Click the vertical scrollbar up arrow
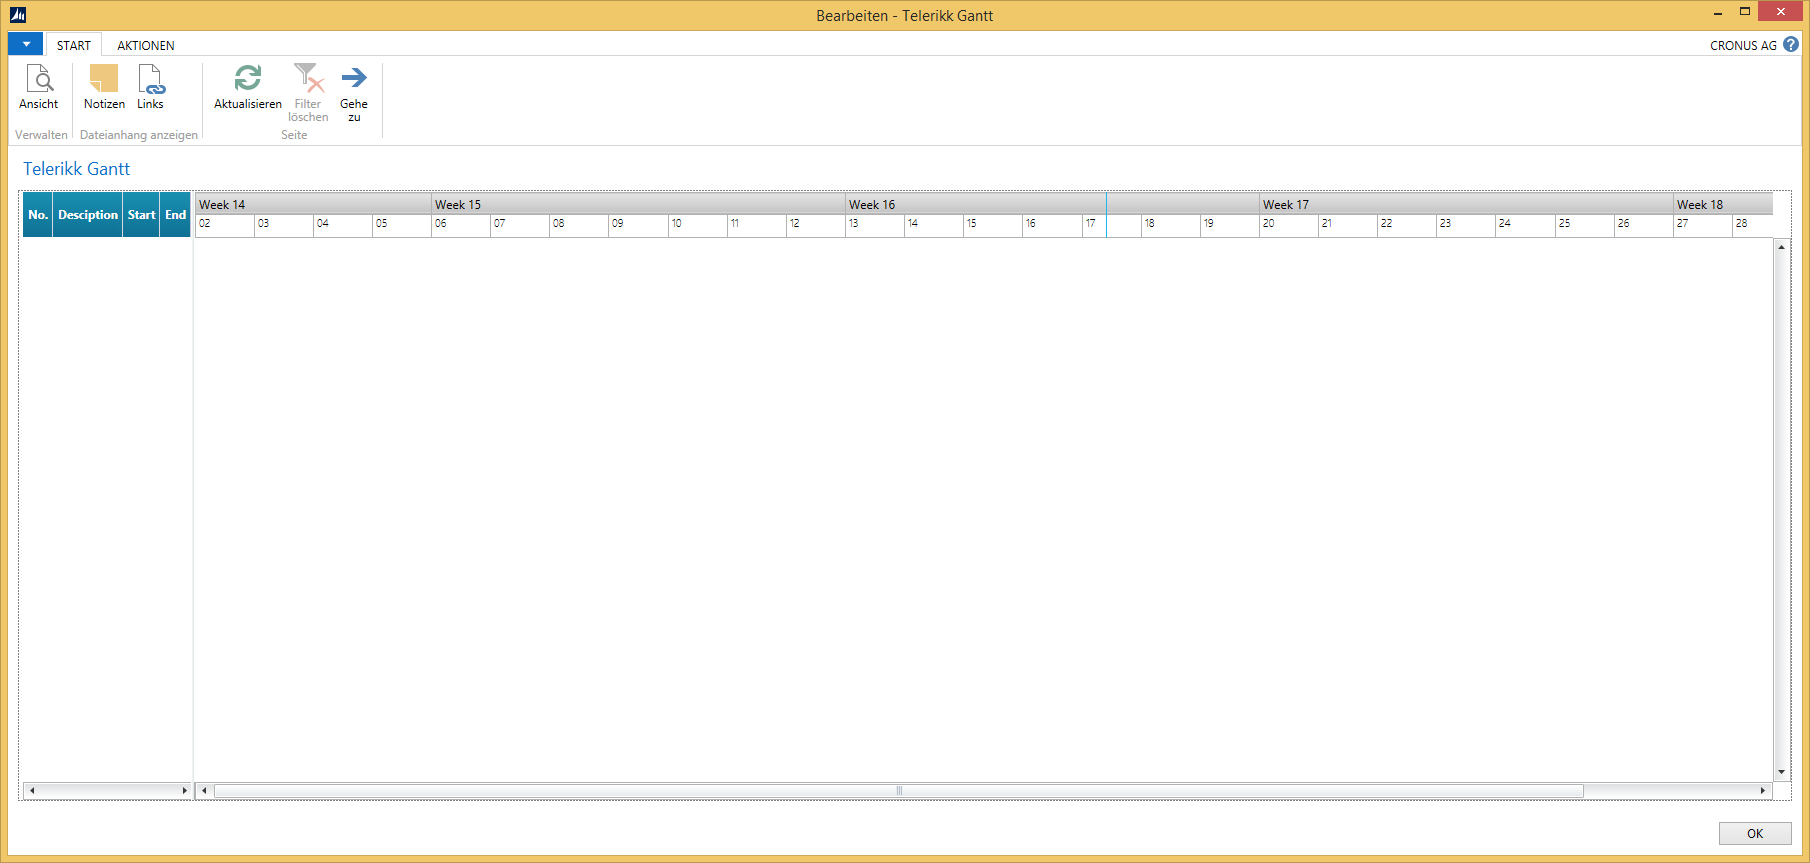The height and width of the screenshot is (863, 1810). [x=1781, y=246]
